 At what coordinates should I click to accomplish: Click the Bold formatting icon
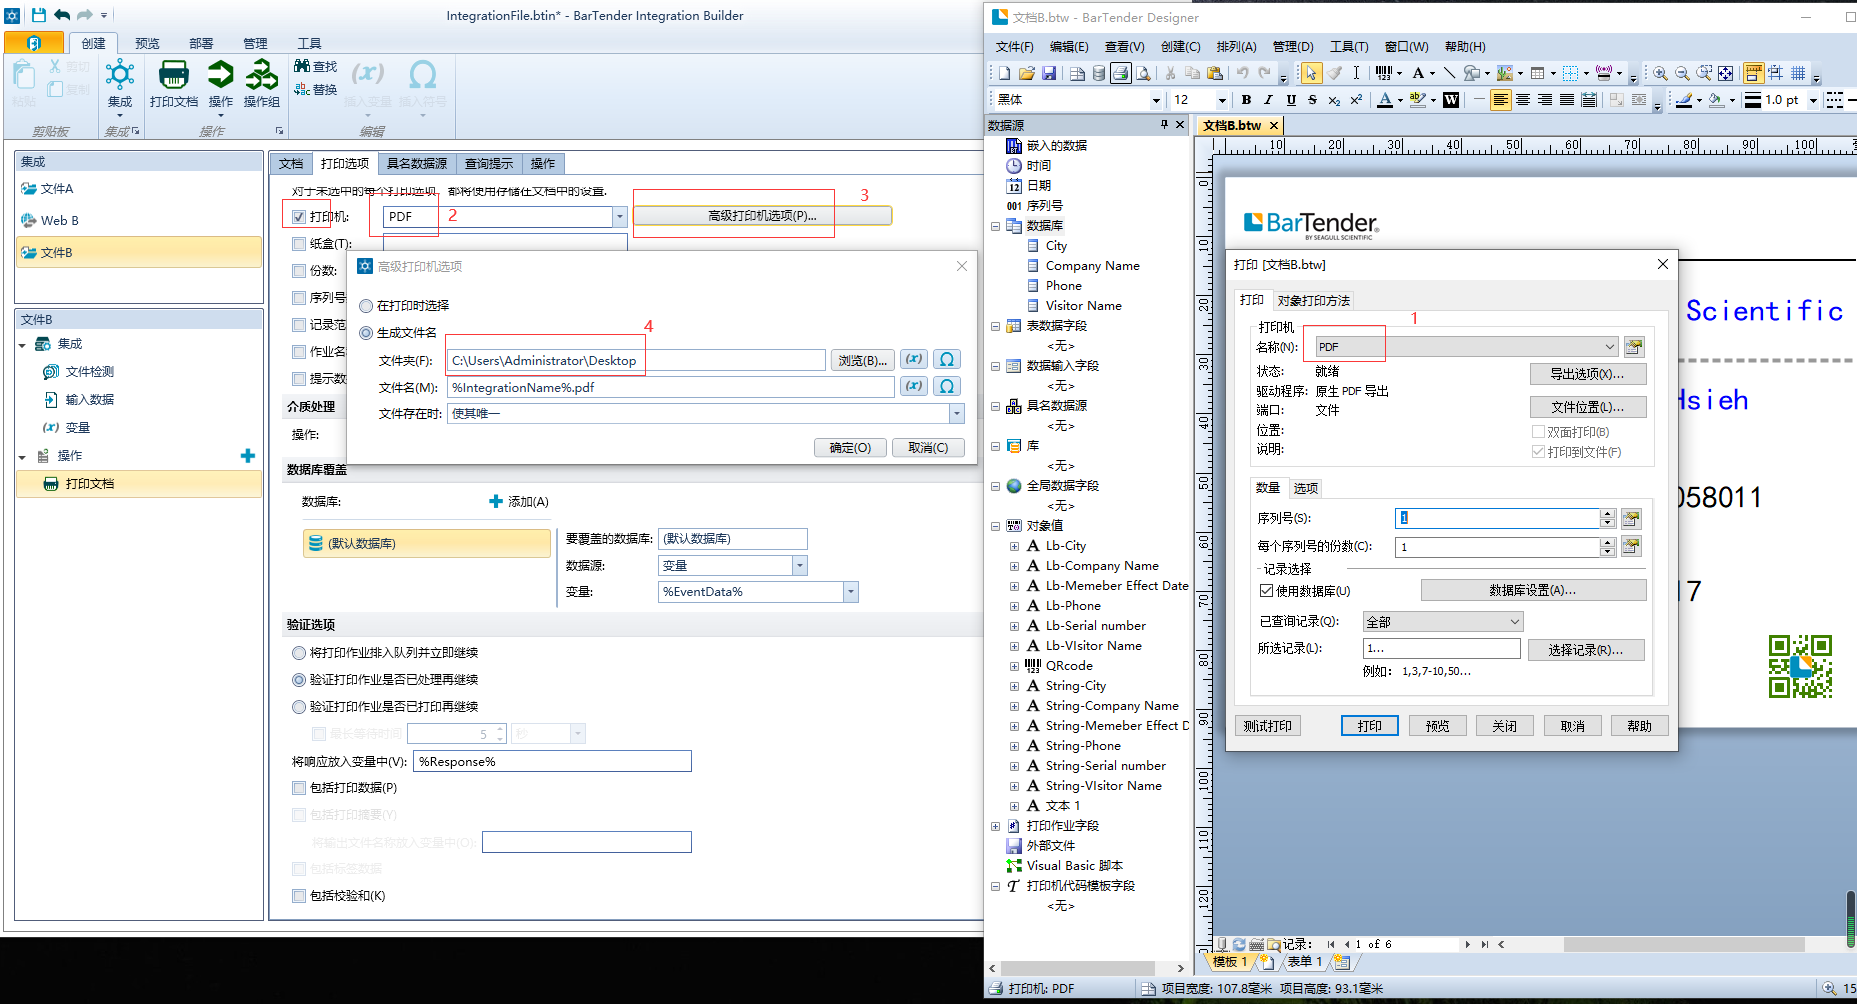click(x=1246, y=100)
